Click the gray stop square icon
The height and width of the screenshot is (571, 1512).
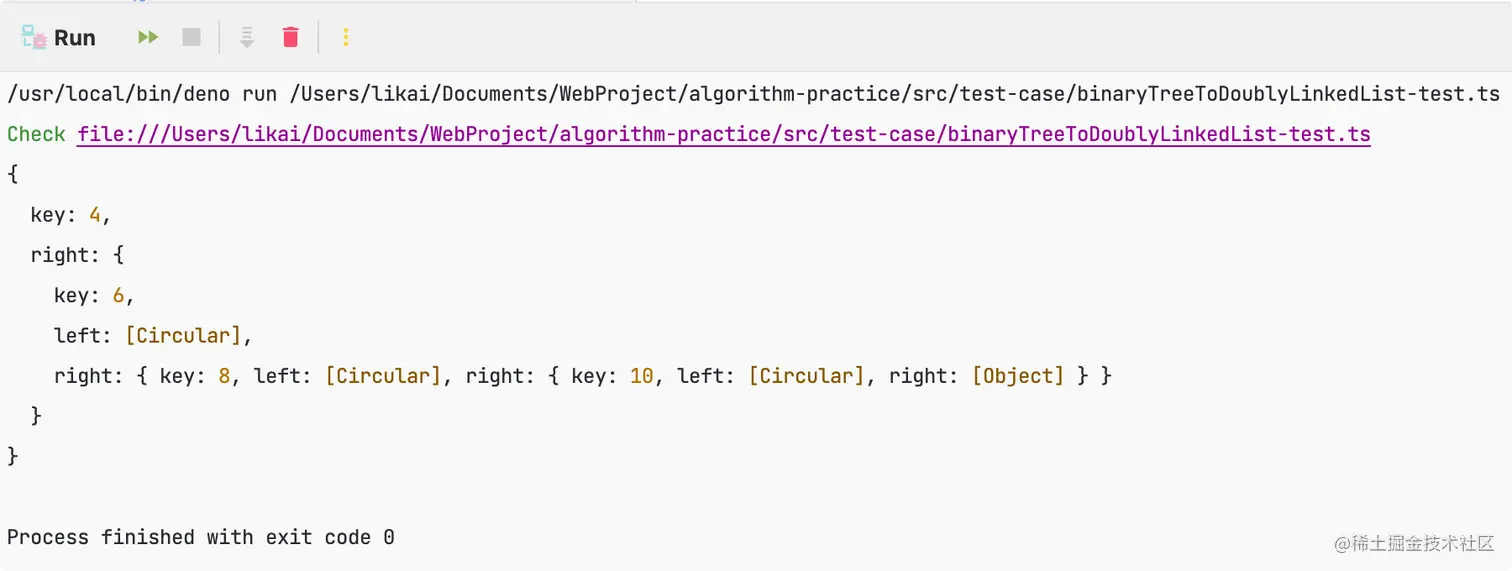(x=191, y=37)
